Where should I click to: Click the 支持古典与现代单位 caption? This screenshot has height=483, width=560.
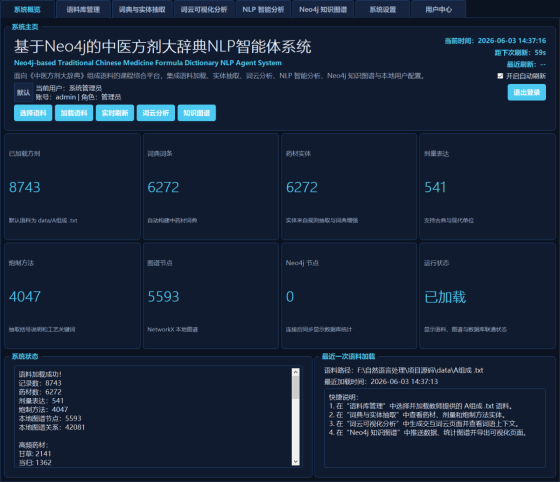coord(449,220)
